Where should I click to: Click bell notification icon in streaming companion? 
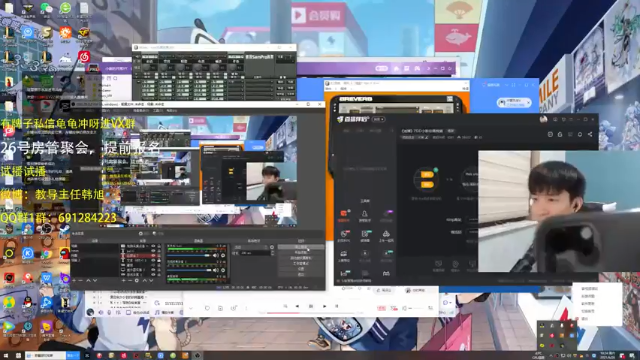580,134
